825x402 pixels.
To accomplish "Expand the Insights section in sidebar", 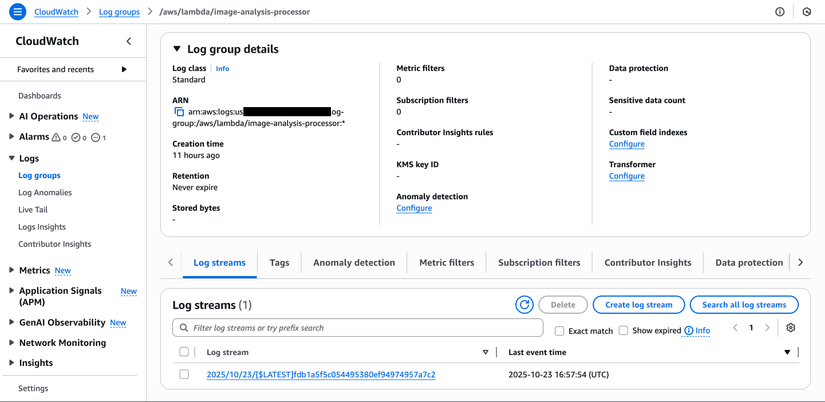I will click(12, 363).
